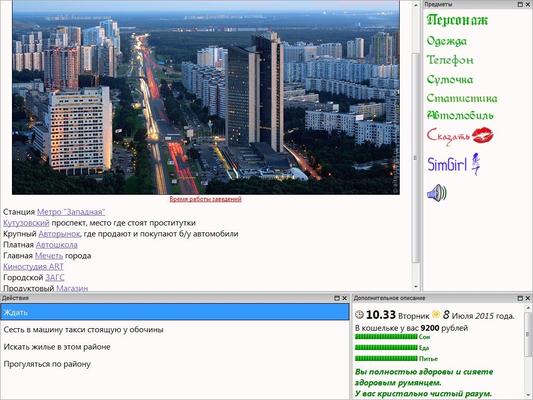Click the Питье drink progress bar
This screenshot has height=400, width=533.
386,358
